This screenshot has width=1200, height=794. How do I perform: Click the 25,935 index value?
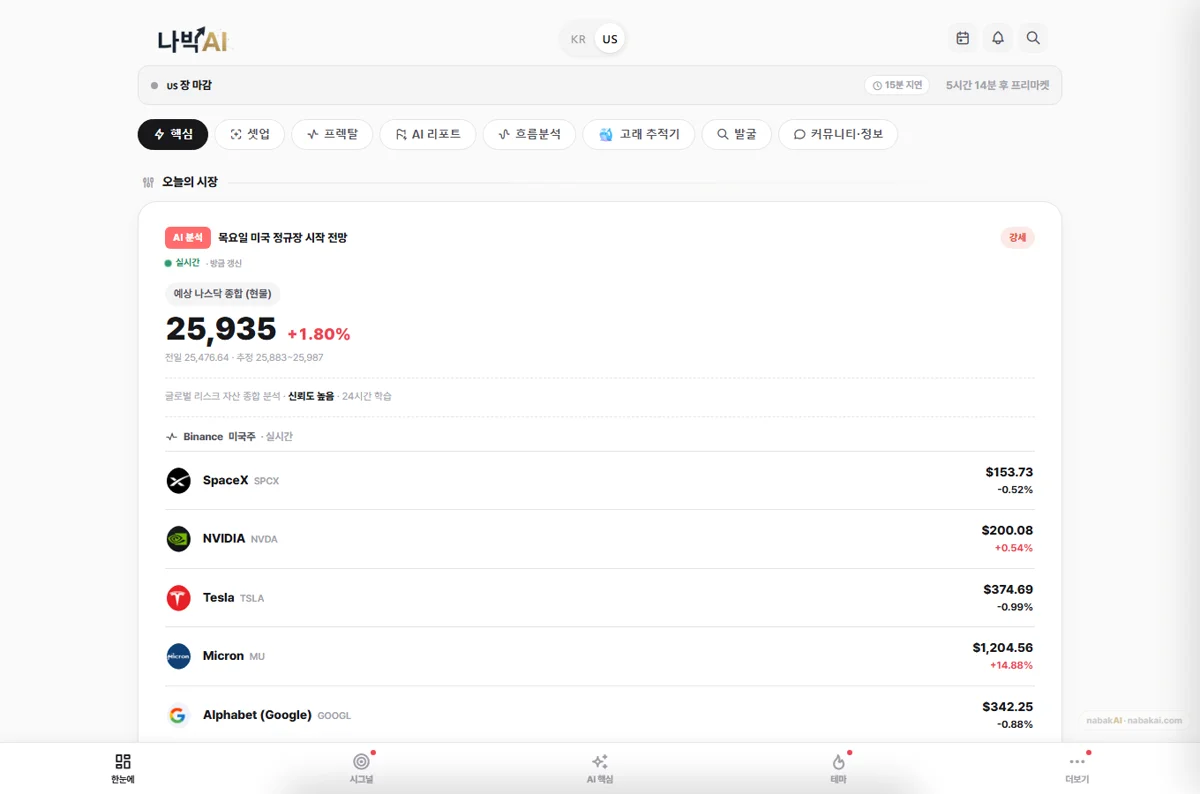point(221,329)
